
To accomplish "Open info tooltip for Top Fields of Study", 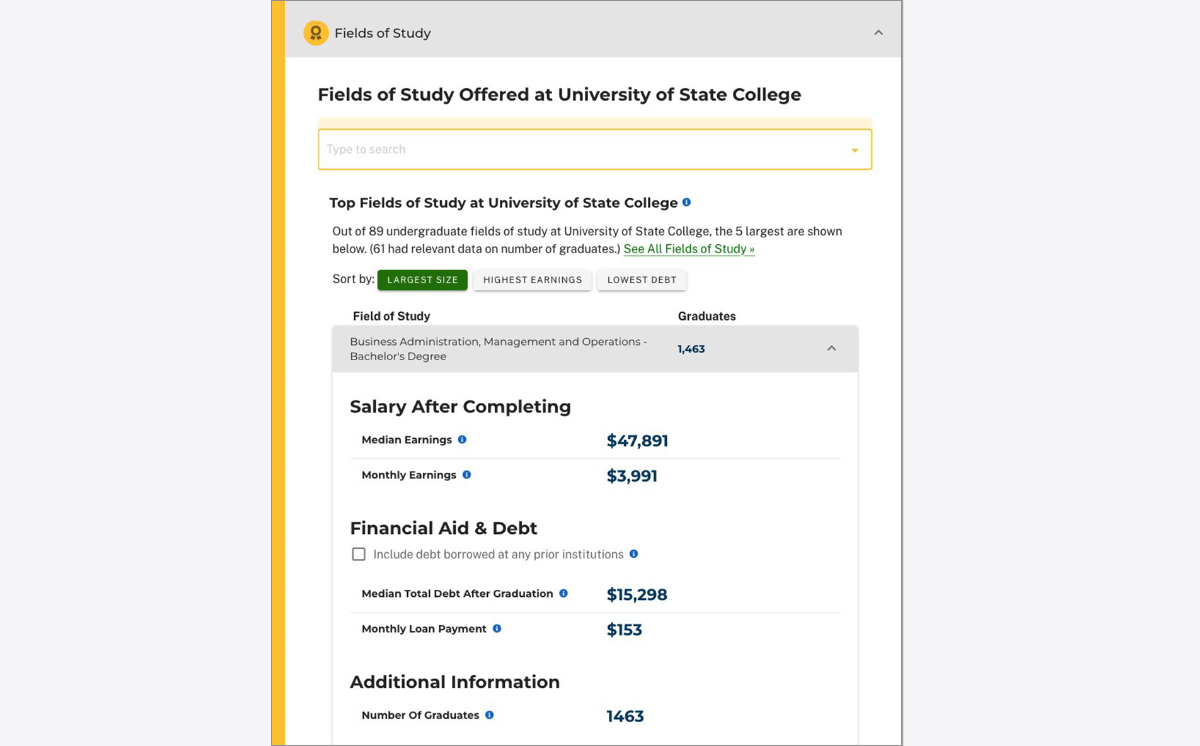I will tap(686, 202).
